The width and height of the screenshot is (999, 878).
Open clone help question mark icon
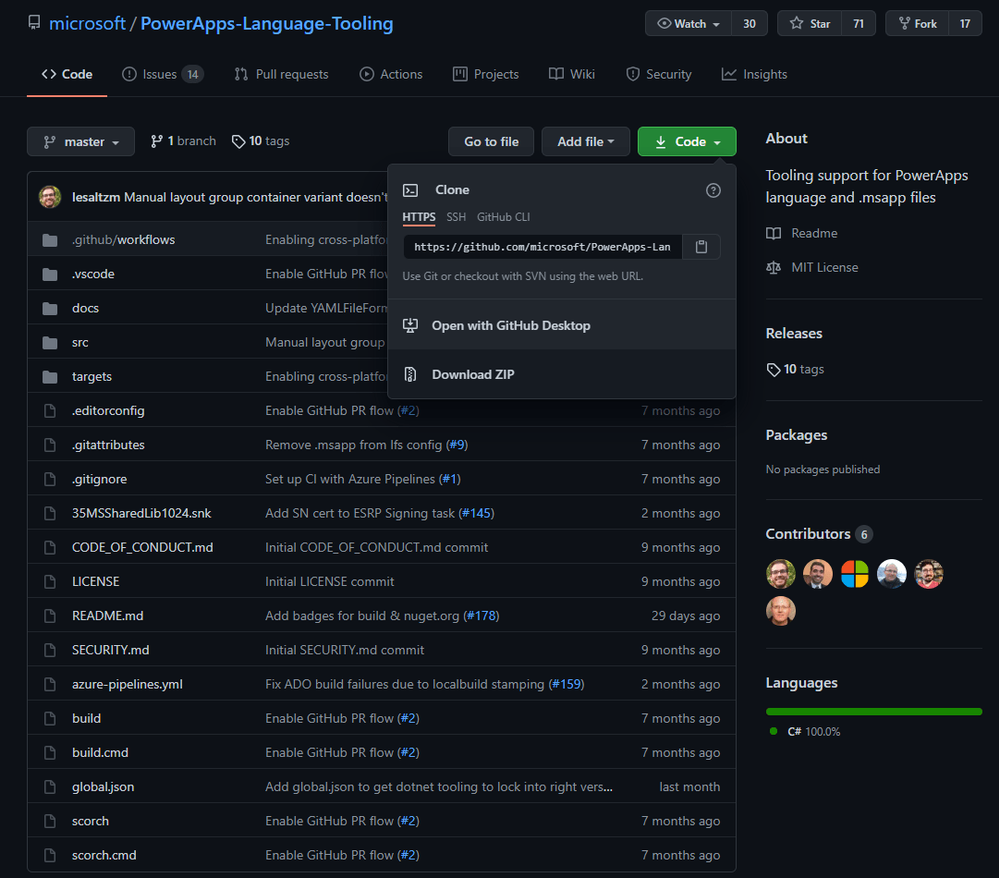click(x=713, y=190)
